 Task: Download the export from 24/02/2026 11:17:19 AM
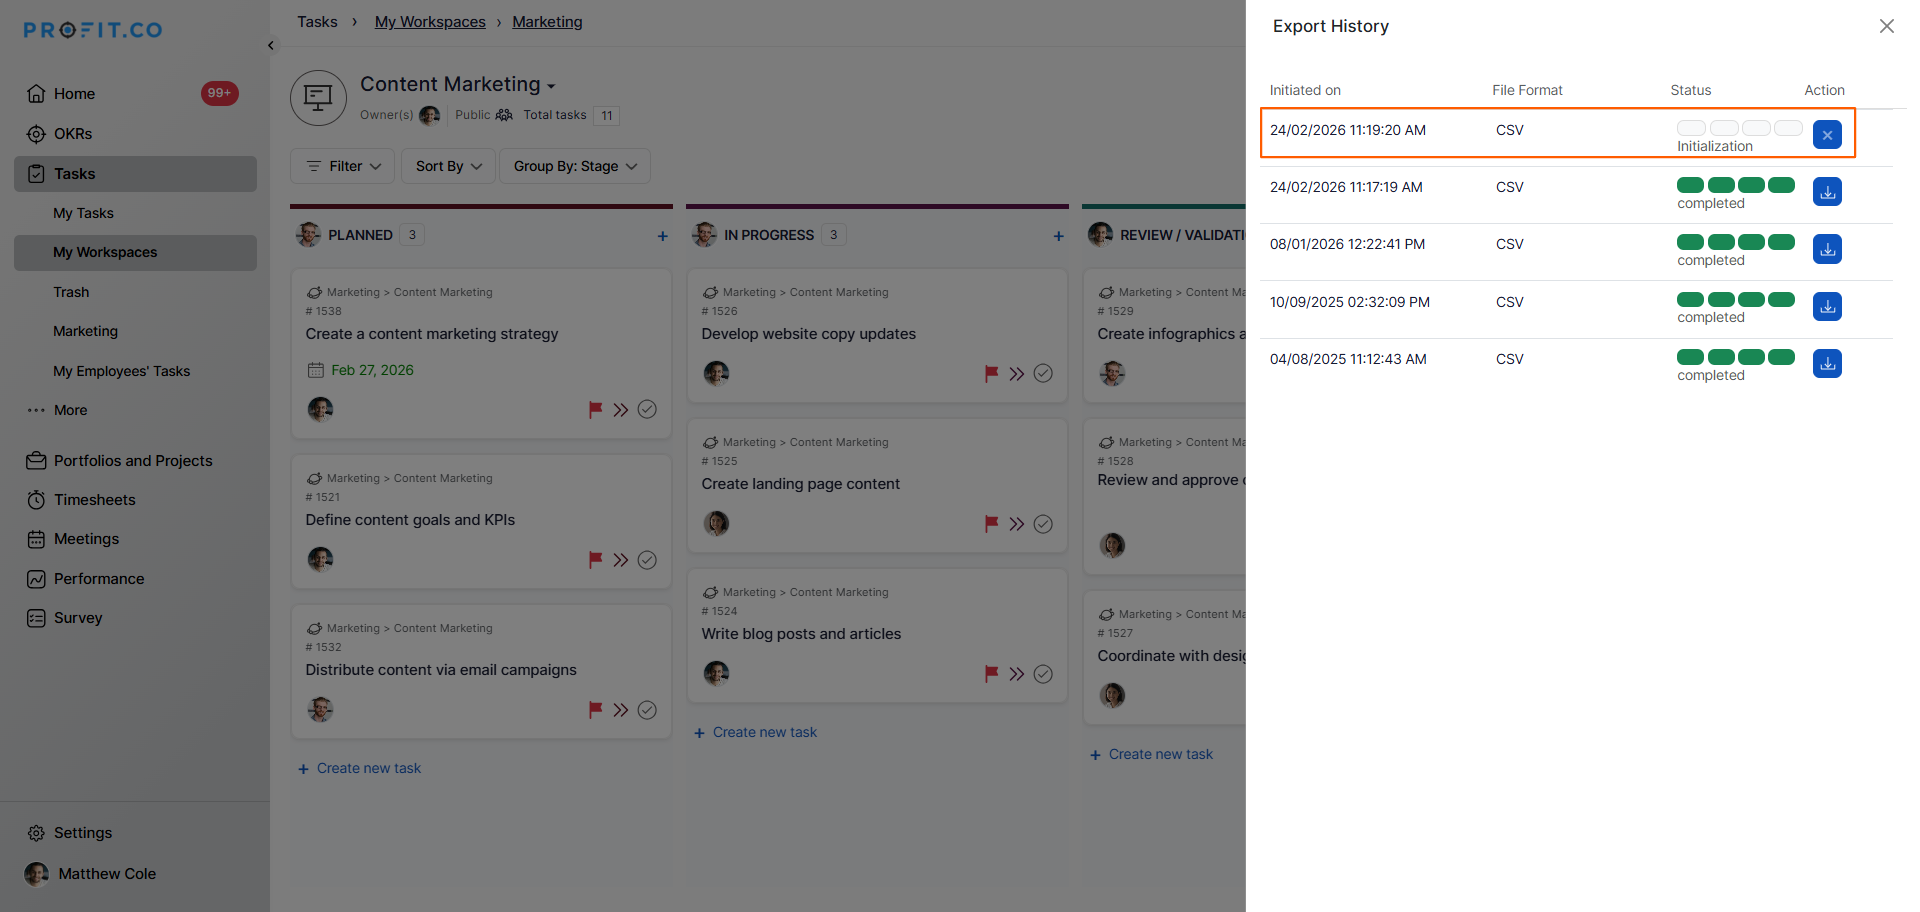coord(1827,192)
